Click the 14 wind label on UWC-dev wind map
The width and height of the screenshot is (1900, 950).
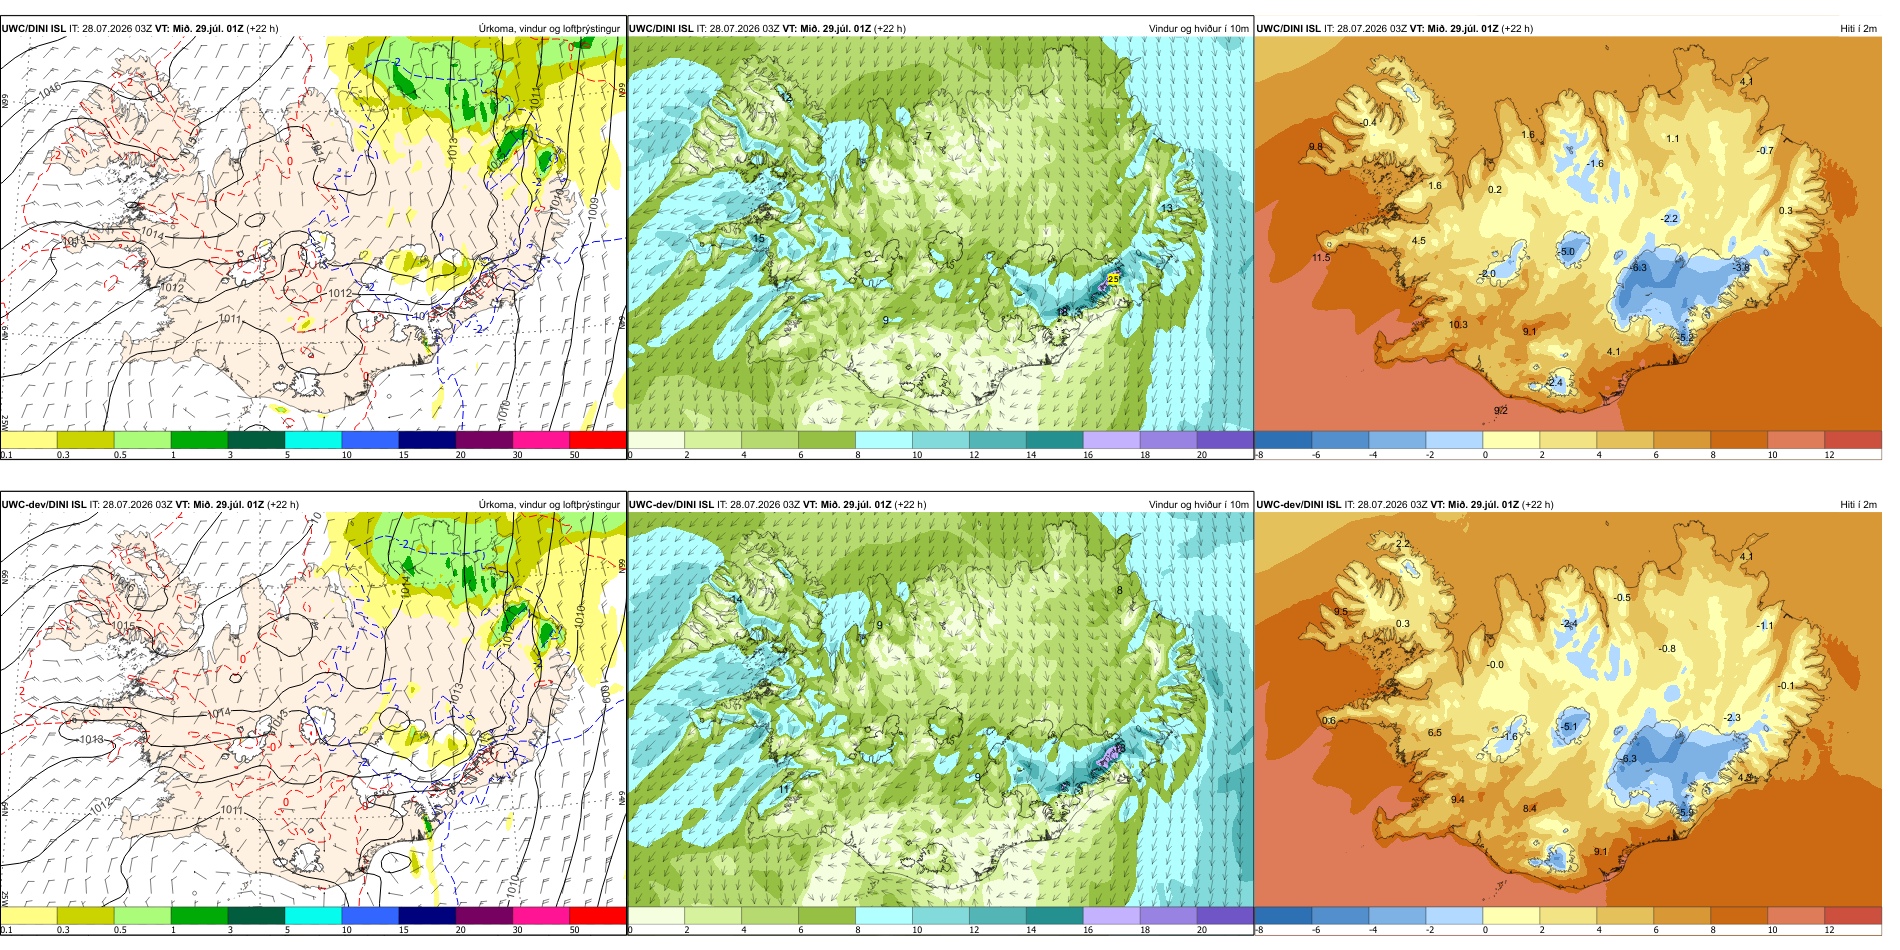737,600
